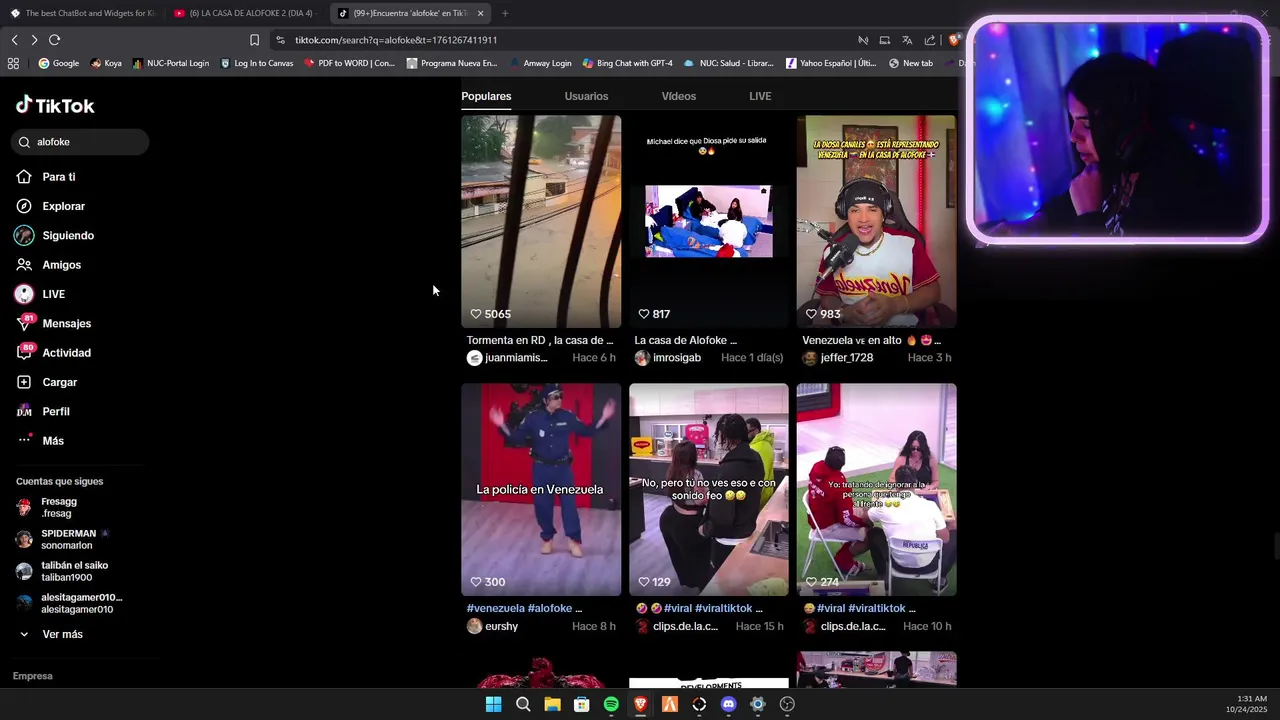The image size is (1280, 720).
Task: Expand followed accounts with Ver más
Action: tap(51, 634)
